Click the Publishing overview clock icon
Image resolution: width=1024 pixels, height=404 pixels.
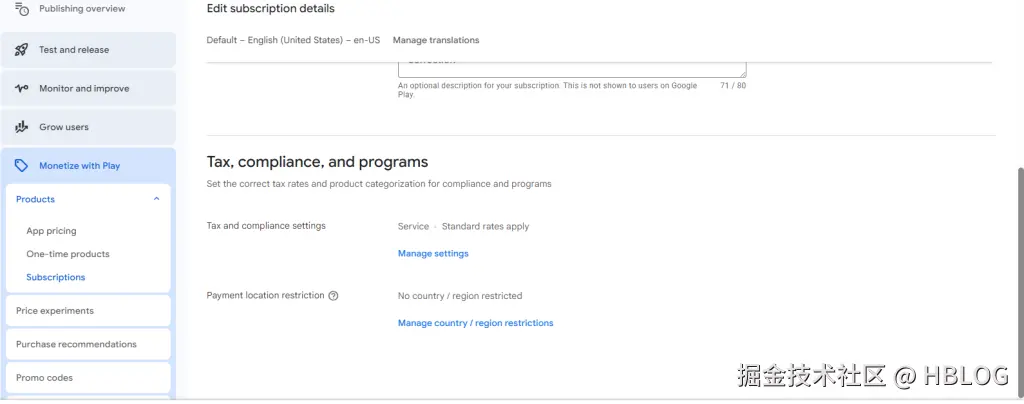click(21, 9)
